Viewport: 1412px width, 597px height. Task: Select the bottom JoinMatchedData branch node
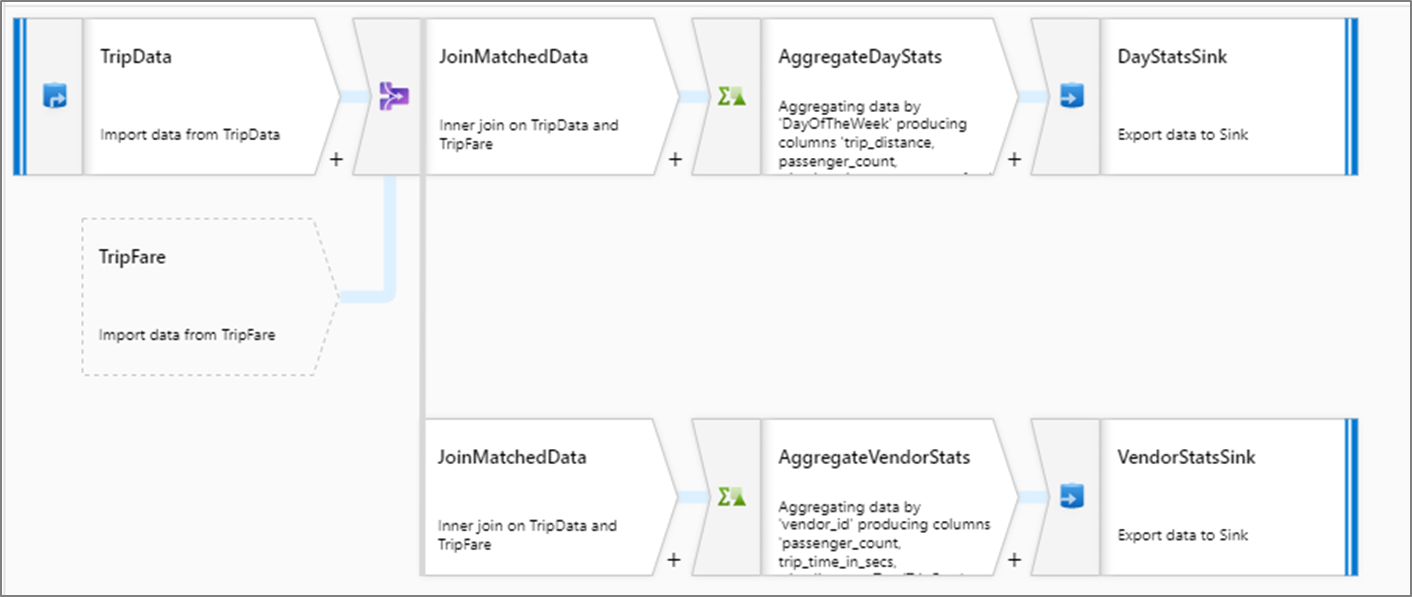(544, 497)
